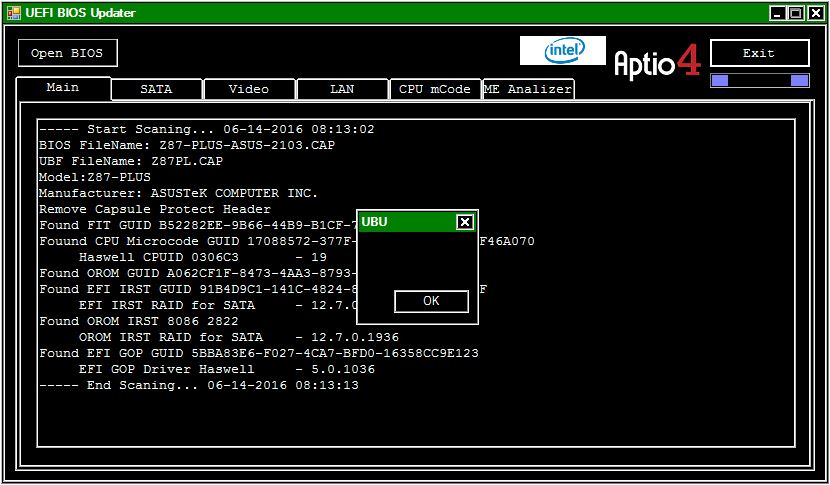
Task: Click the Open BIOS button
Action: 67,53
